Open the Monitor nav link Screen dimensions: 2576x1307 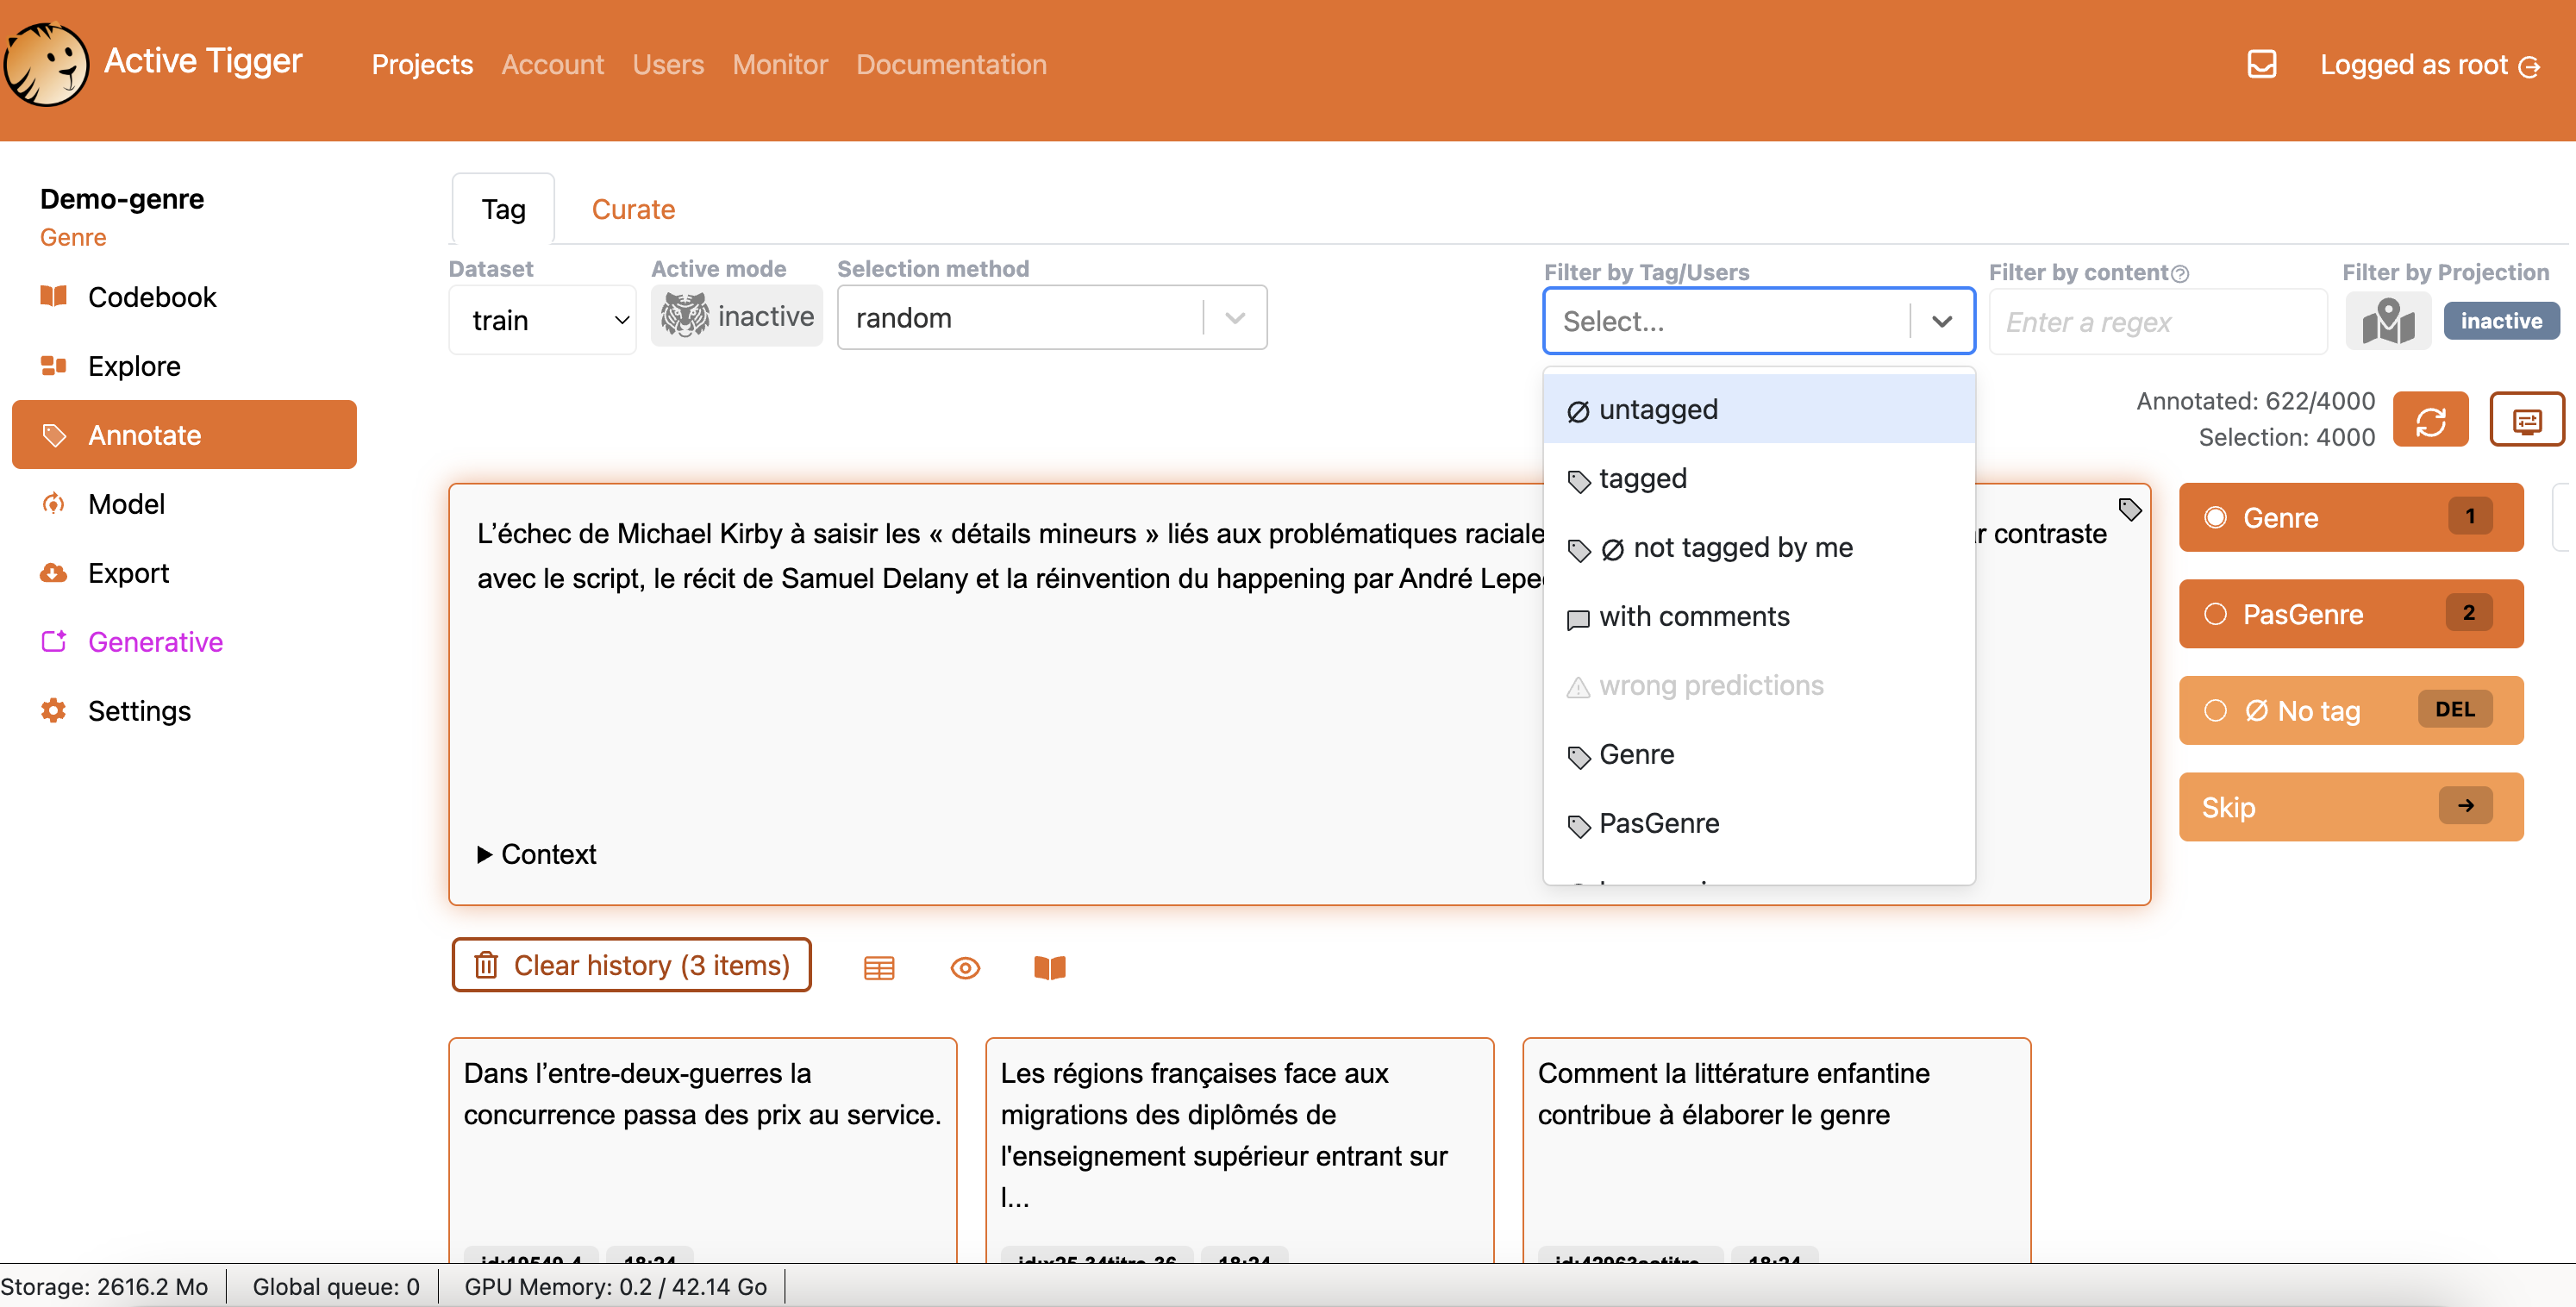[x=780, y=64]
